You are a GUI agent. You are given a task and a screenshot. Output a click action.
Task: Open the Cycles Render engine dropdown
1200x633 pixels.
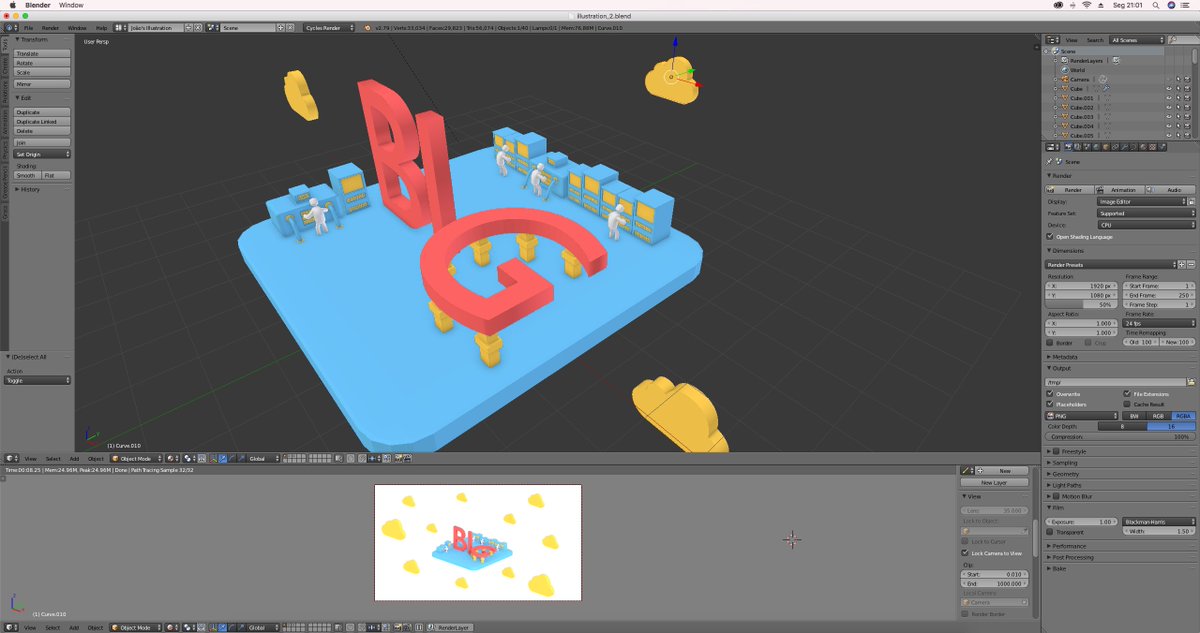coord(329,28)
